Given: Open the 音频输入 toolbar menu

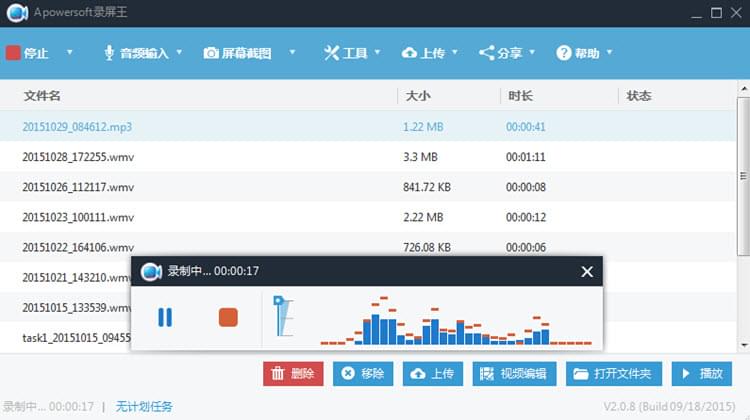Looking at the screenshot, I should coord(144,53).
